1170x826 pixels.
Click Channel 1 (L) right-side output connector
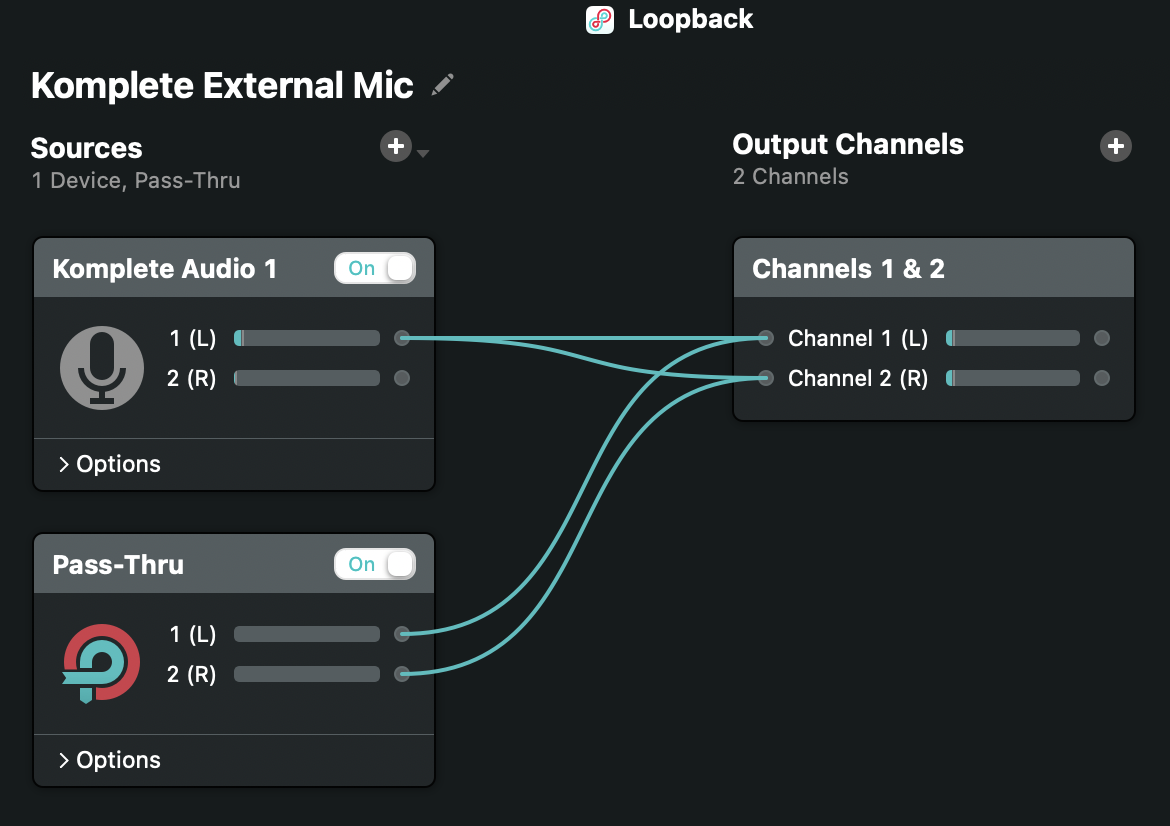pyautogui.click(x=1102, y=338)
